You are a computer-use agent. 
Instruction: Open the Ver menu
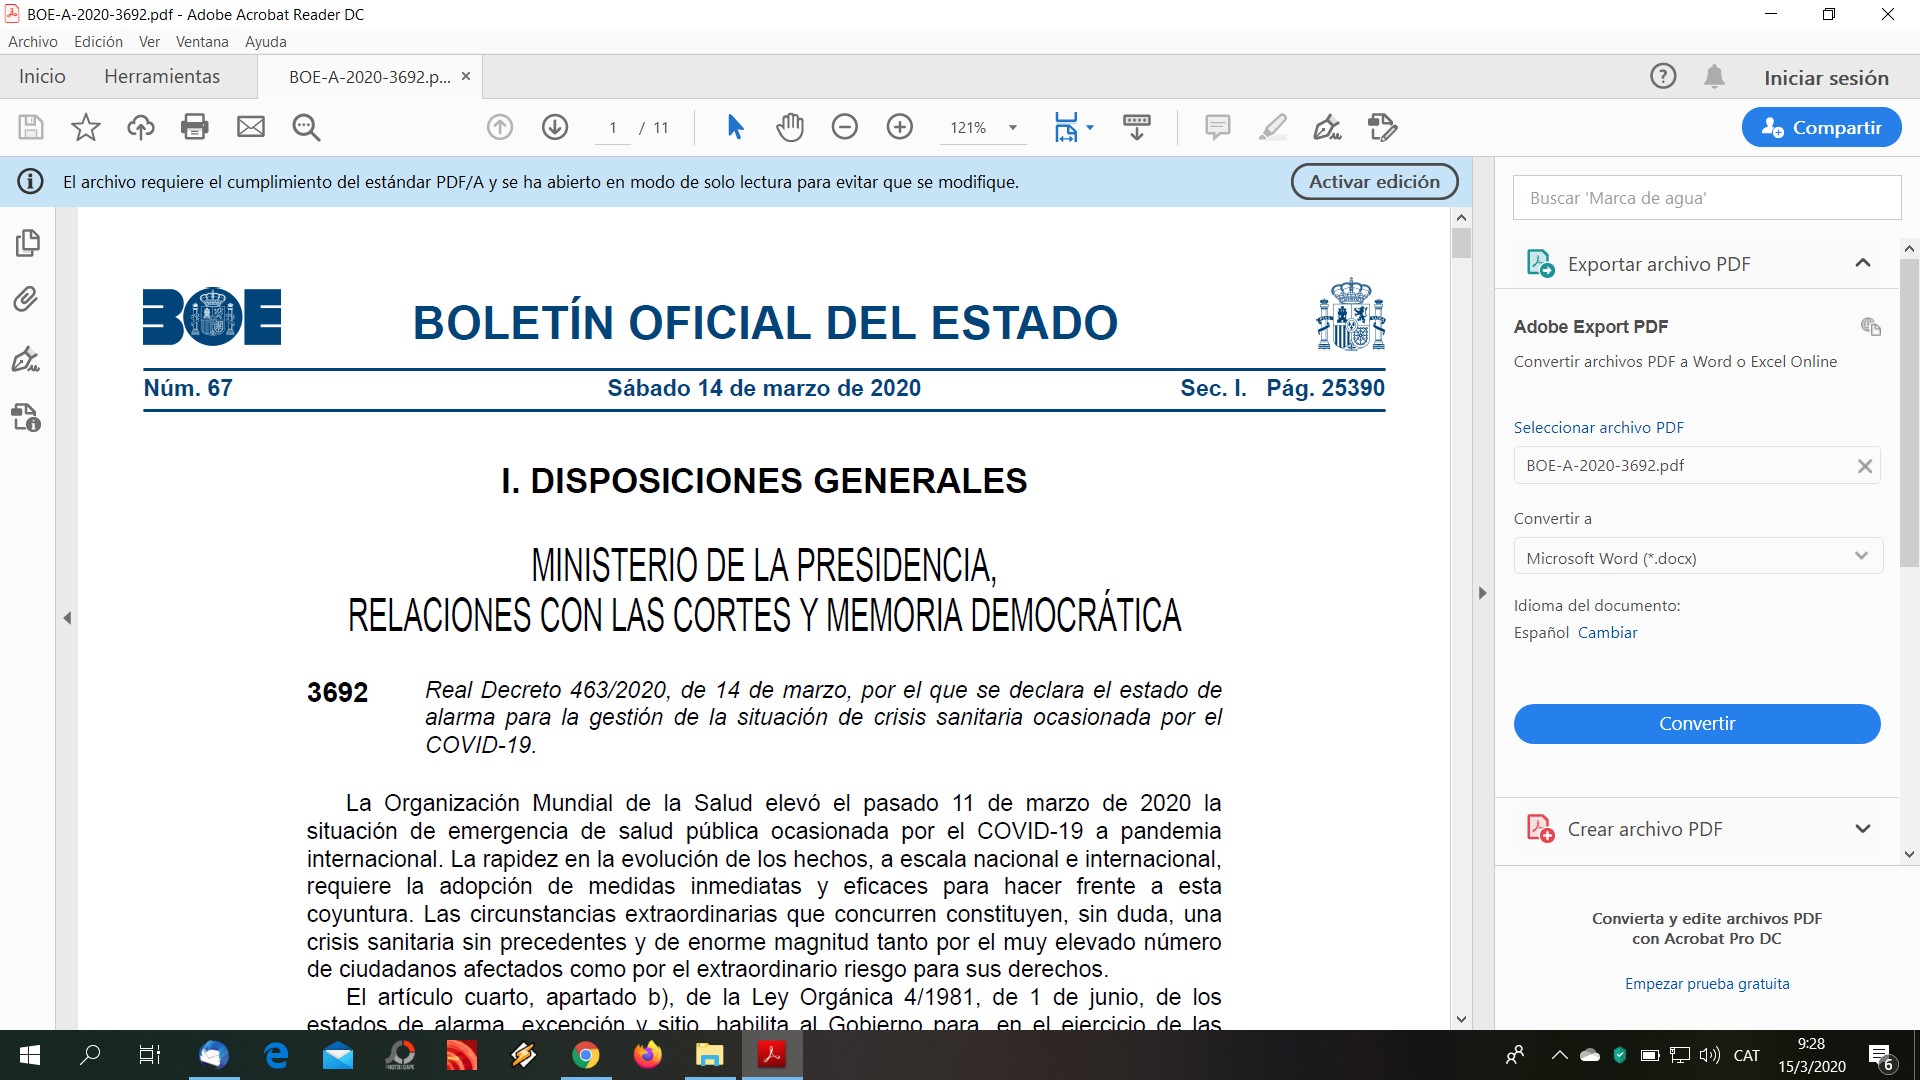click(x=149, y=42)
